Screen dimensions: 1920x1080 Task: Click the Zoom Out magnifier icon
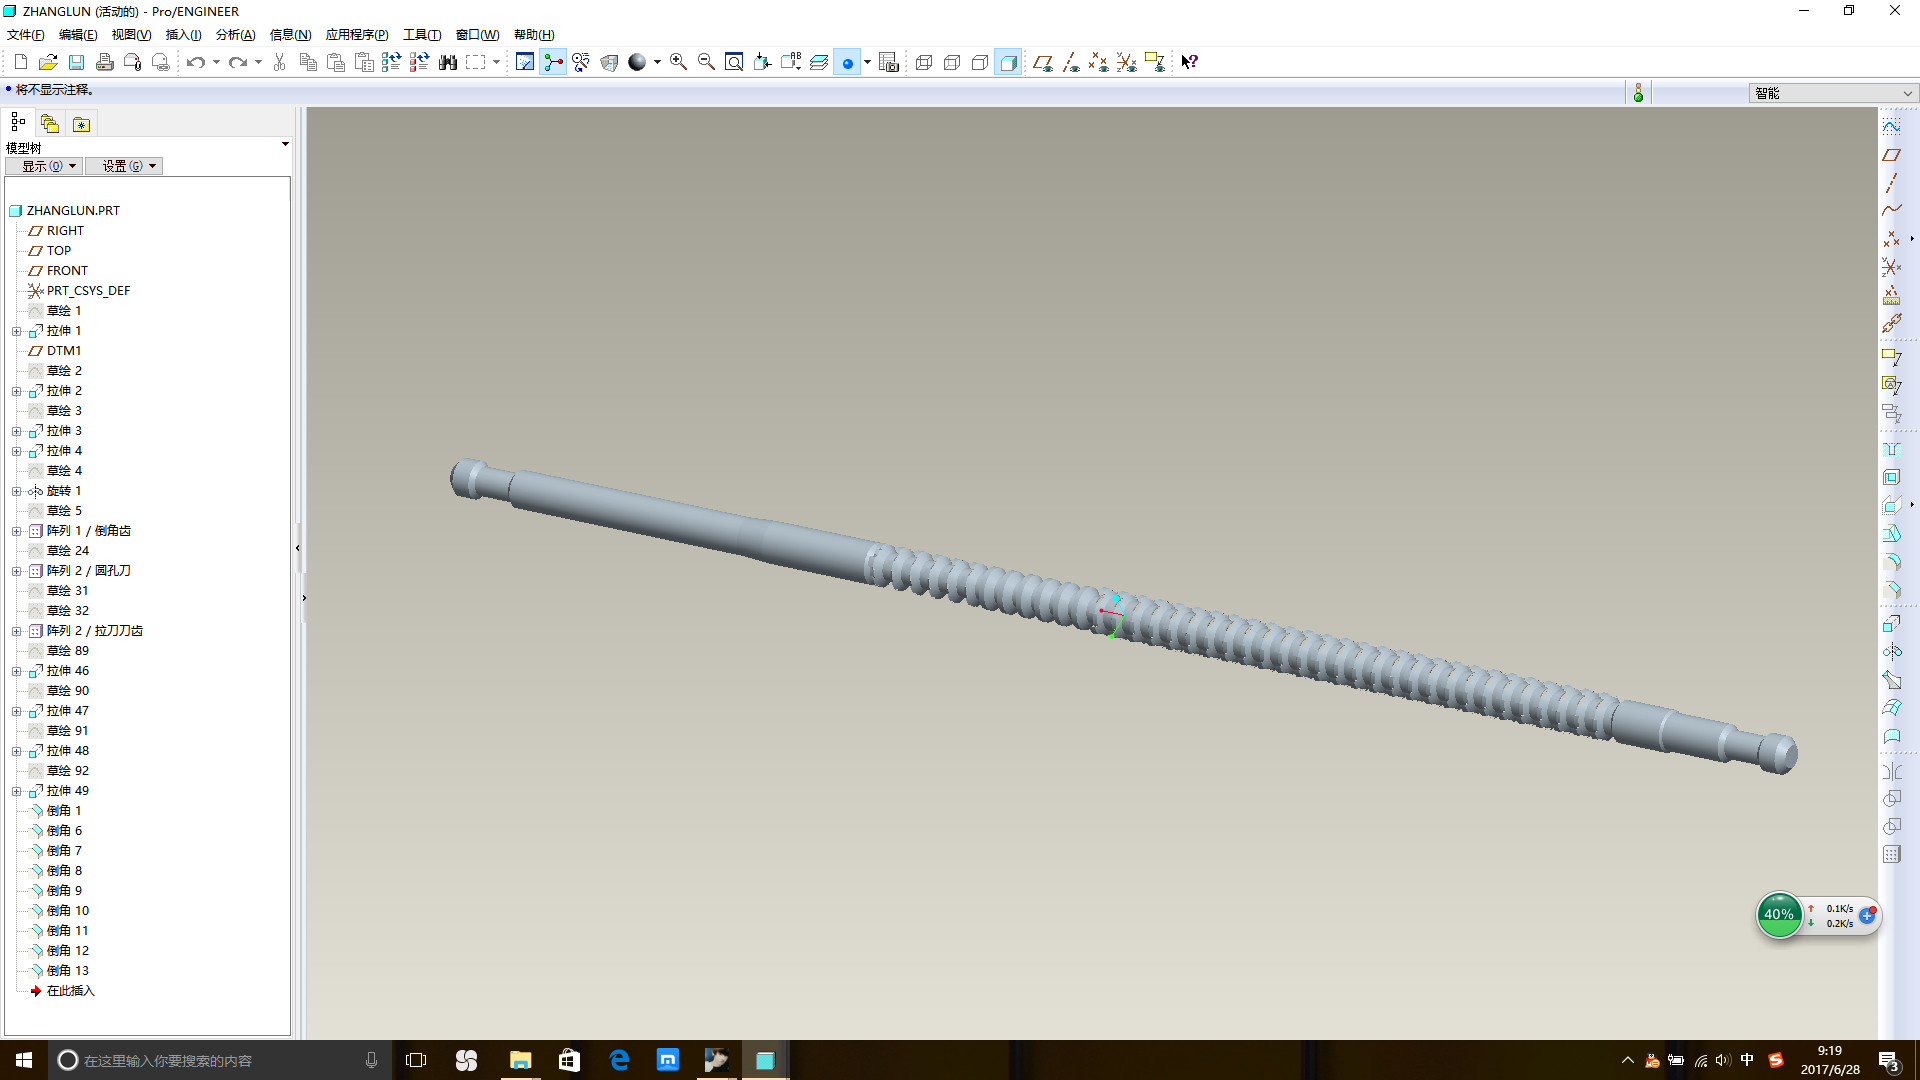706,62
